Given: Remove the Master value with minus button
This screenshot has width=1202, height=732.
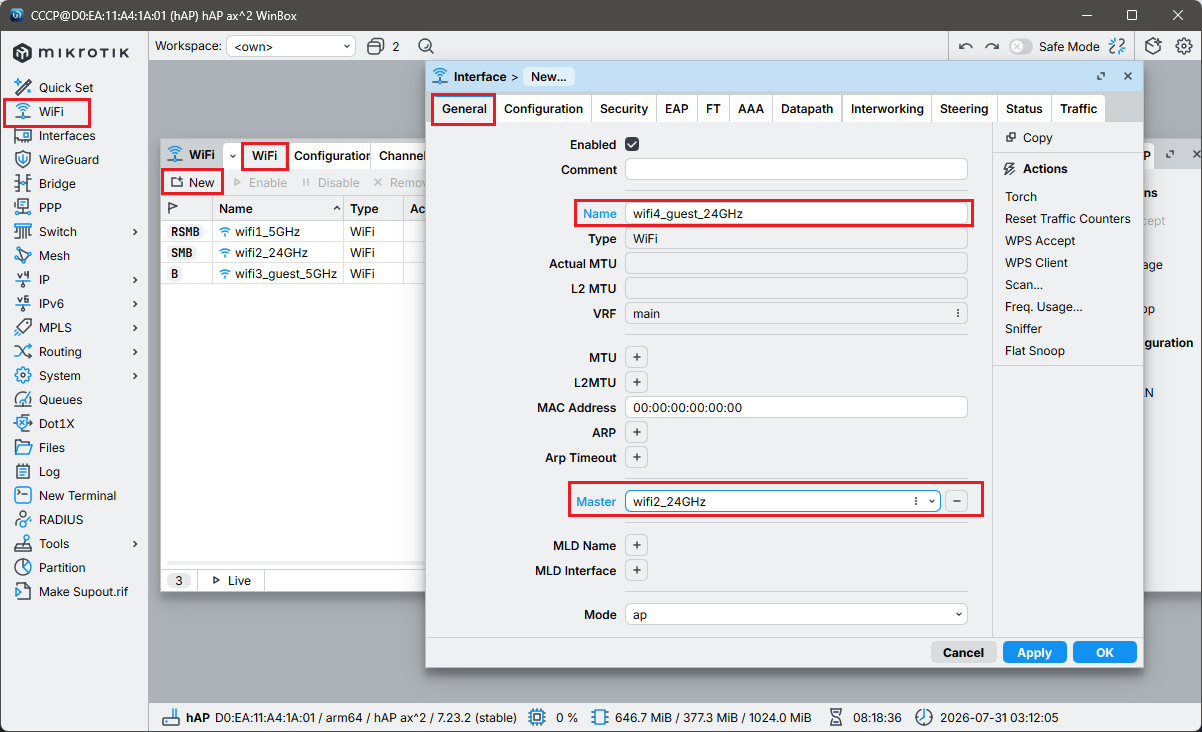Looking at the screenshot, I should pos(956,501).
